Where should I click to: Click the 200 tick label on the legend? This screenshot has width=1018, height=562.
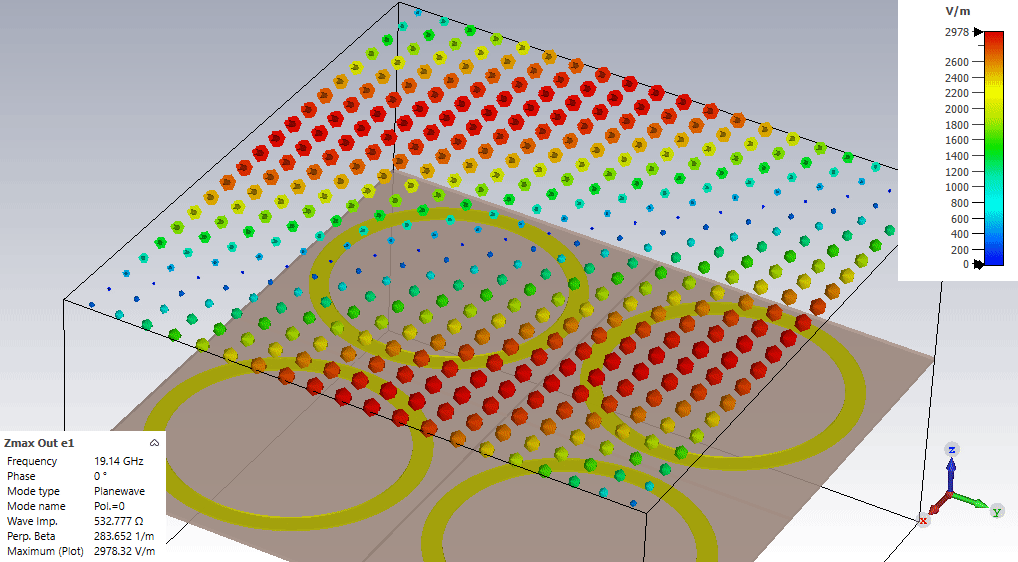pyautogui.click(x=960, y=250)
